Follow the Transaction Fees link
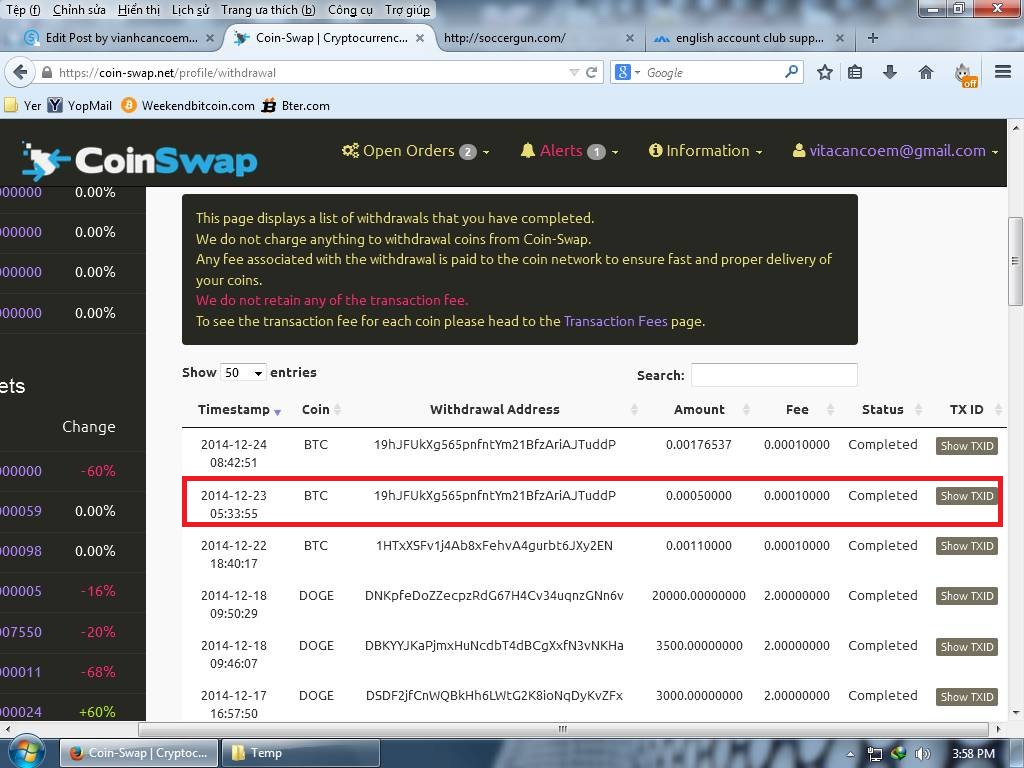This screenshot has width=1024, height=768. 615,321
